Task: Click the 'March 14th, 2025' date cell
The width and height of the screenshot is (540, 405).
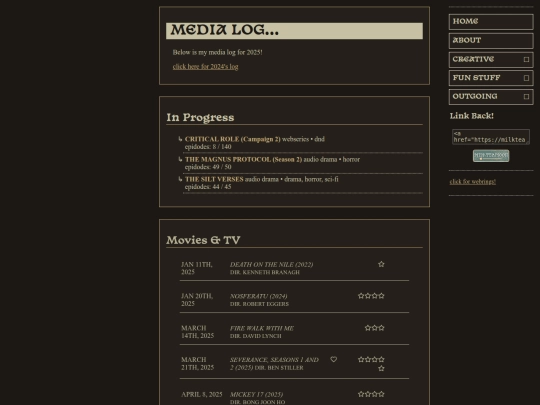Action: 197,332
